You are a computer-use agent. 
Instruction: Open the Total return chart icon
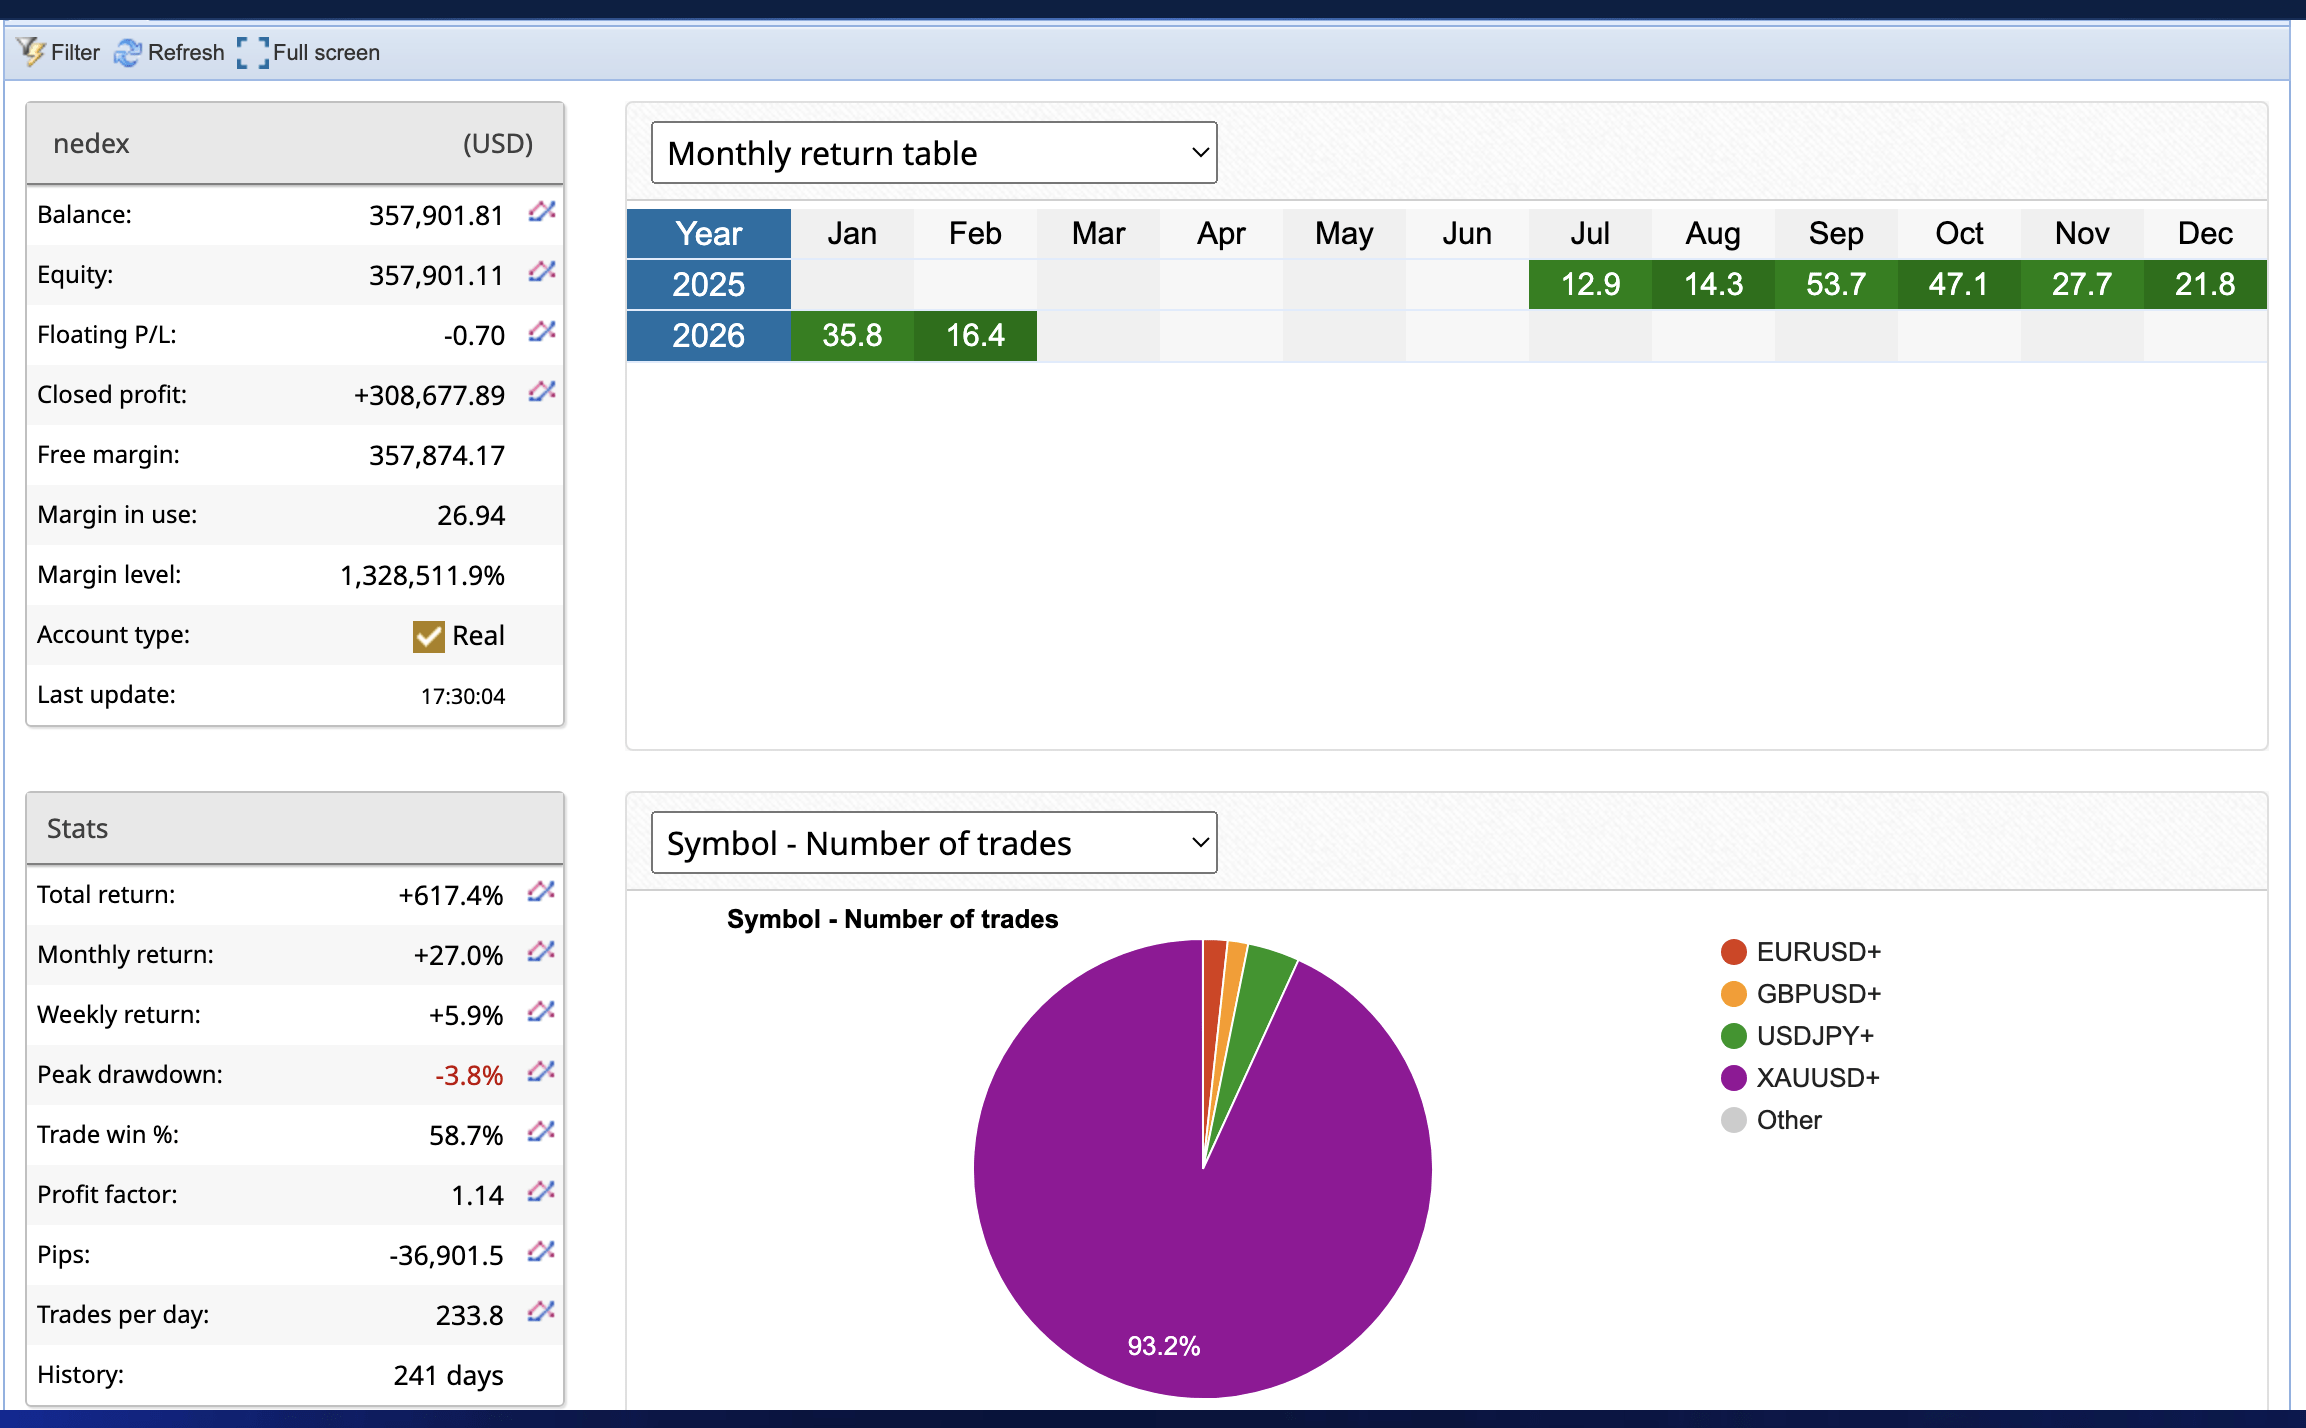(x=541, y=893)
